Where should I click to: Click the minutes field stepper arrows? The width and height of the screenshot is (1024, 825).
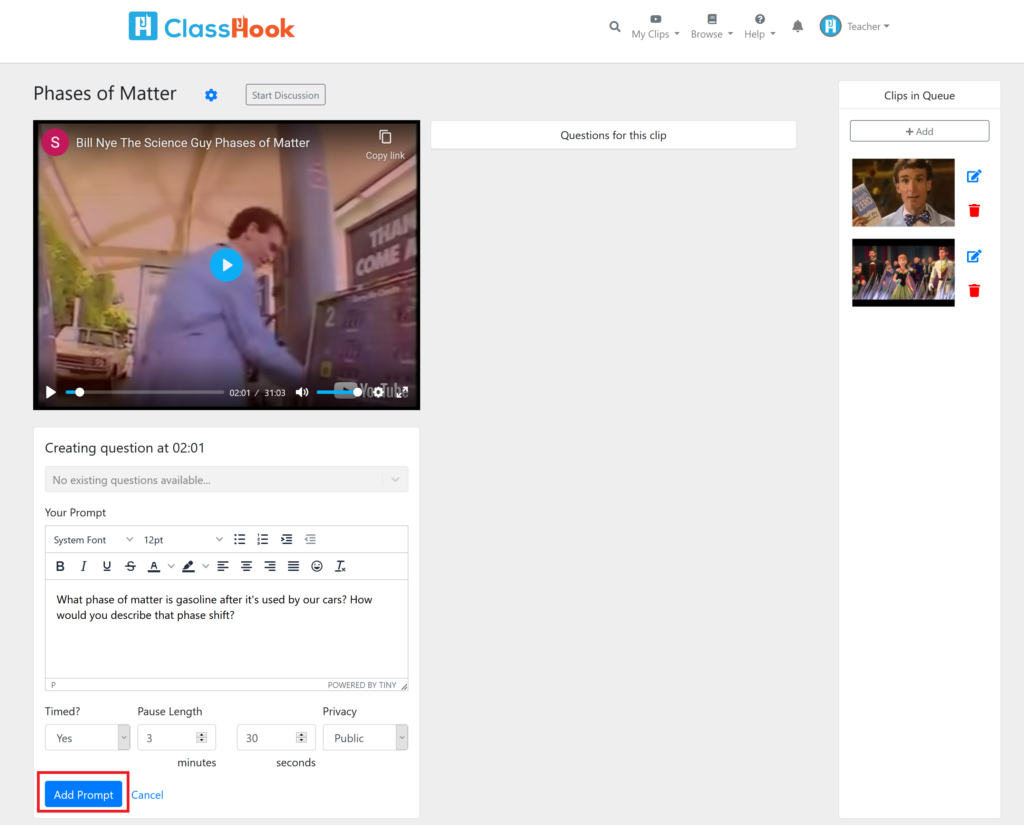(201, 737)
